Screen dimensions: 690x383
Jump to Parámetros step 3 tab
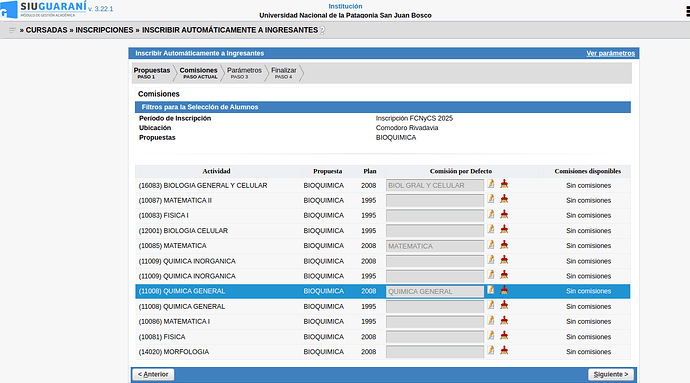tap(244, 73)
